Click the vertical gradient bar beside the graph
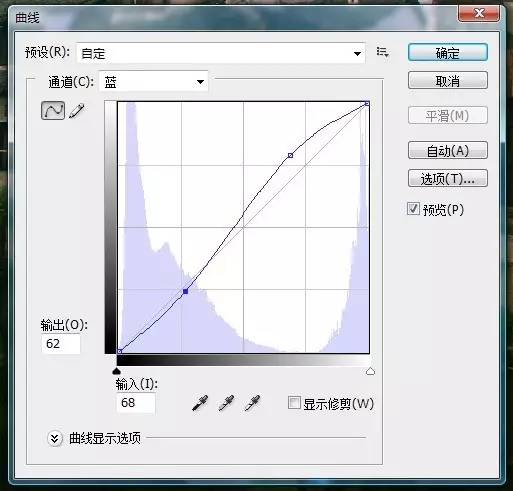 coord(110,227)
